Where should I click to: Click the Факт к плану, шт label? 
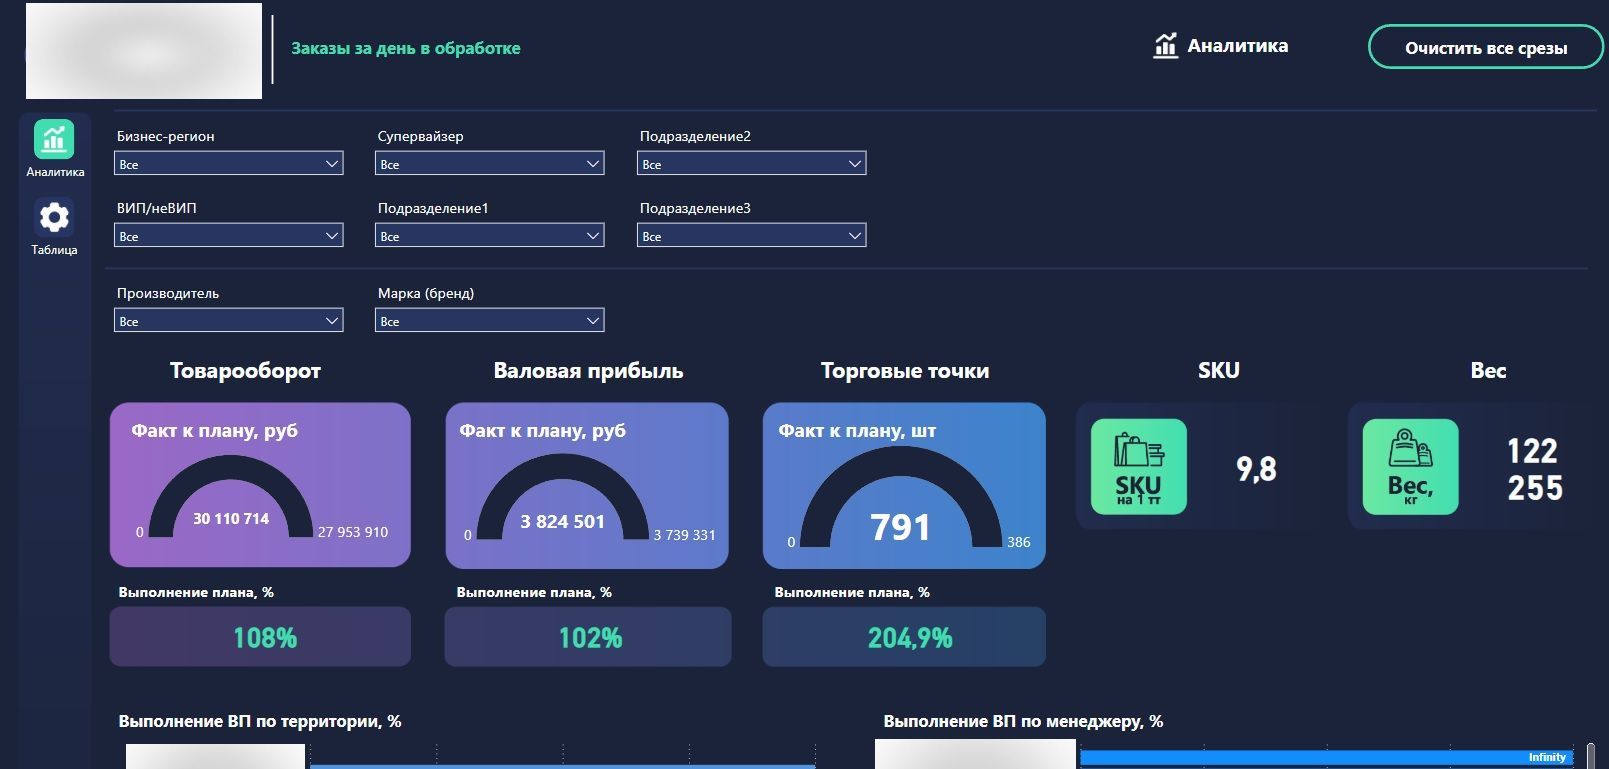[858, 431]
